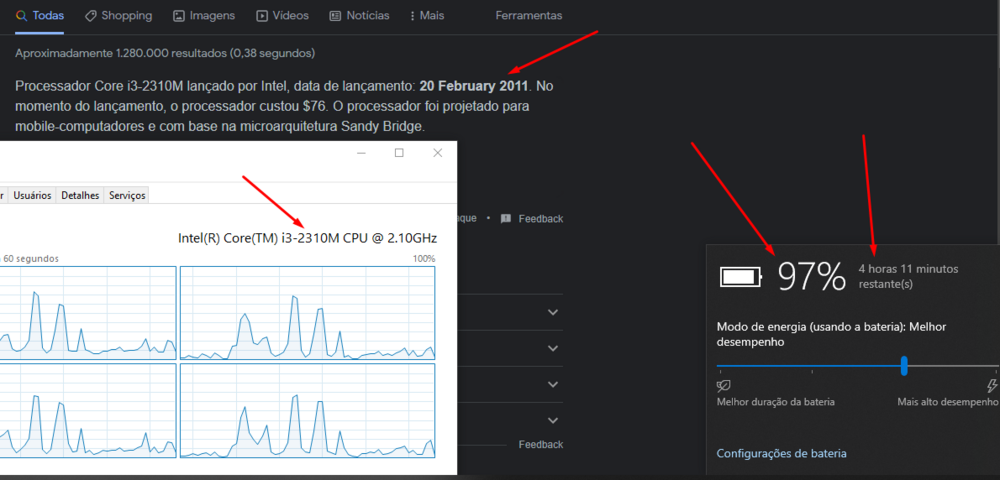Select the Todas search tab

tap(40, 16)
